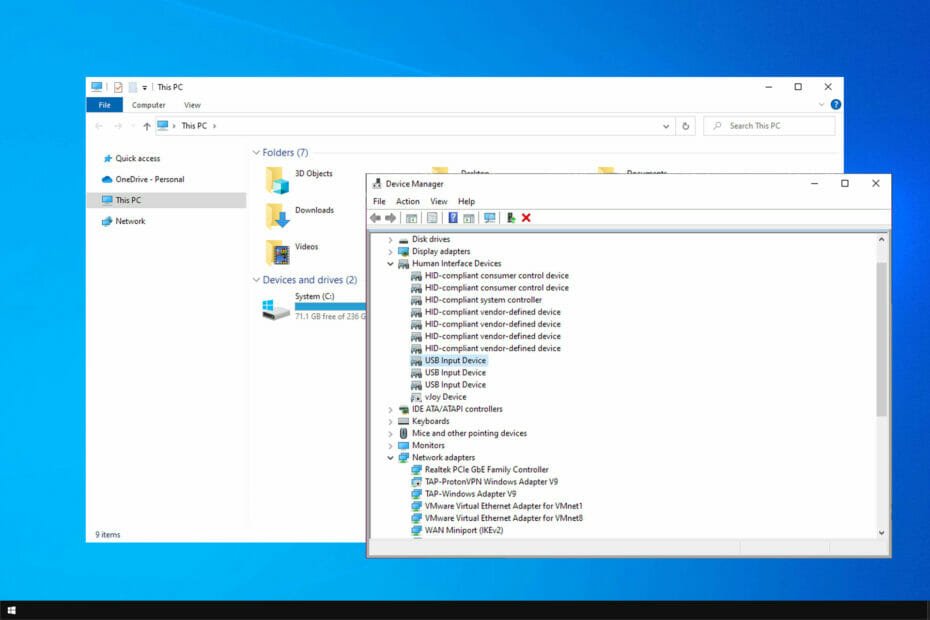
Task: Click scroll down arrow in Device Manager
Action: [881, 533]
